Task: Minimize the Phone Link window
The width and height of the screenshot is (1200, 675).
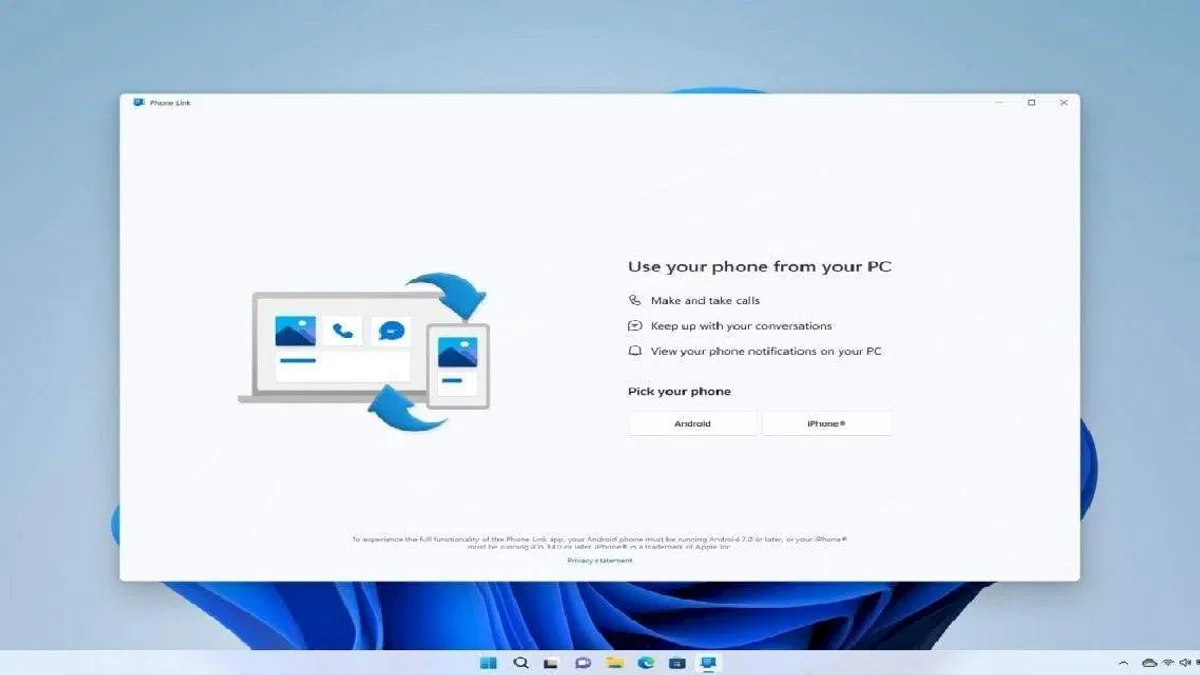Action: pos(1000,103)
